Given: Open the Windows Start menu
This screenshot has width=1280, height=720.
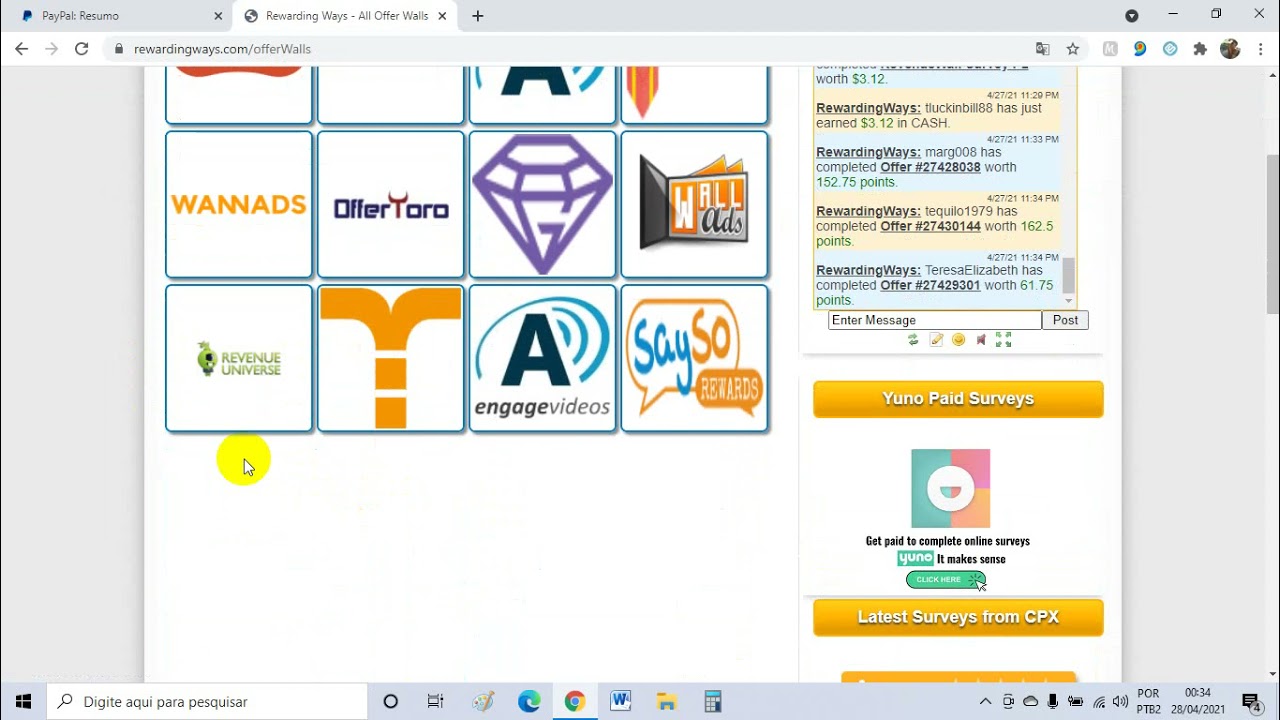Looking at the screenshot, I should point(24,701).
